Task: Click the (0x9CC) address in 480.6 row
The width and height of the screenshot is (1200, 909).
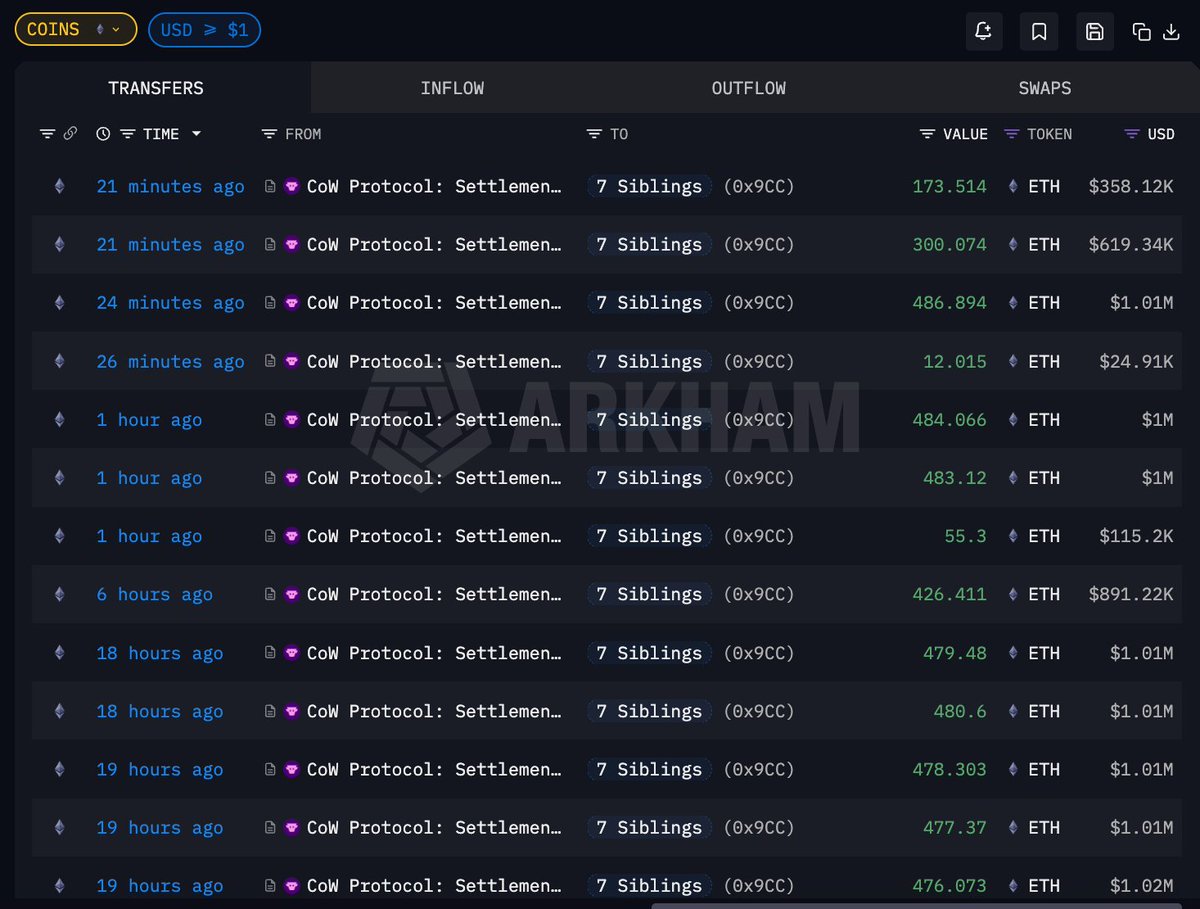Action: [x=759, y=711]
